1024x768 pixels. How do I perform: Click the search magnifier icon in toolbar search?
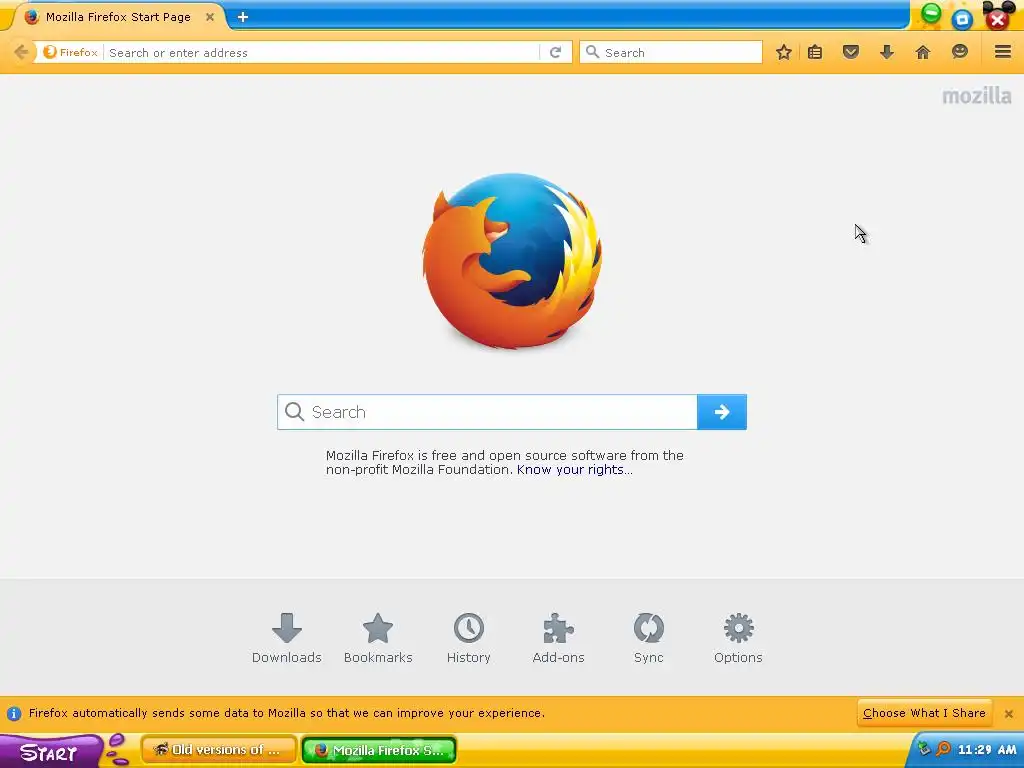pyautogui.click(x=592, y=52)
